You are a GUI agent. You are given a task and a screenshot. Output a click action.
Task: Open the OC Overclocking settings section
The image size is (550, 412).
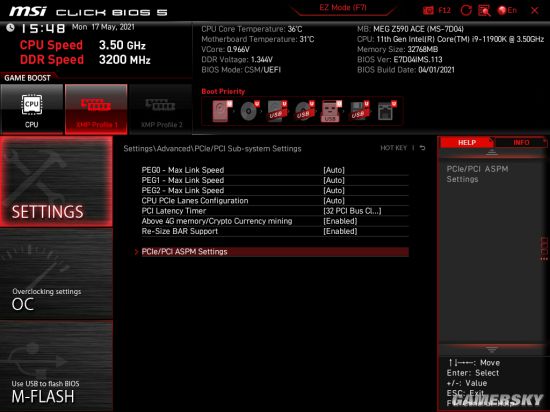(x=56, y=274)
